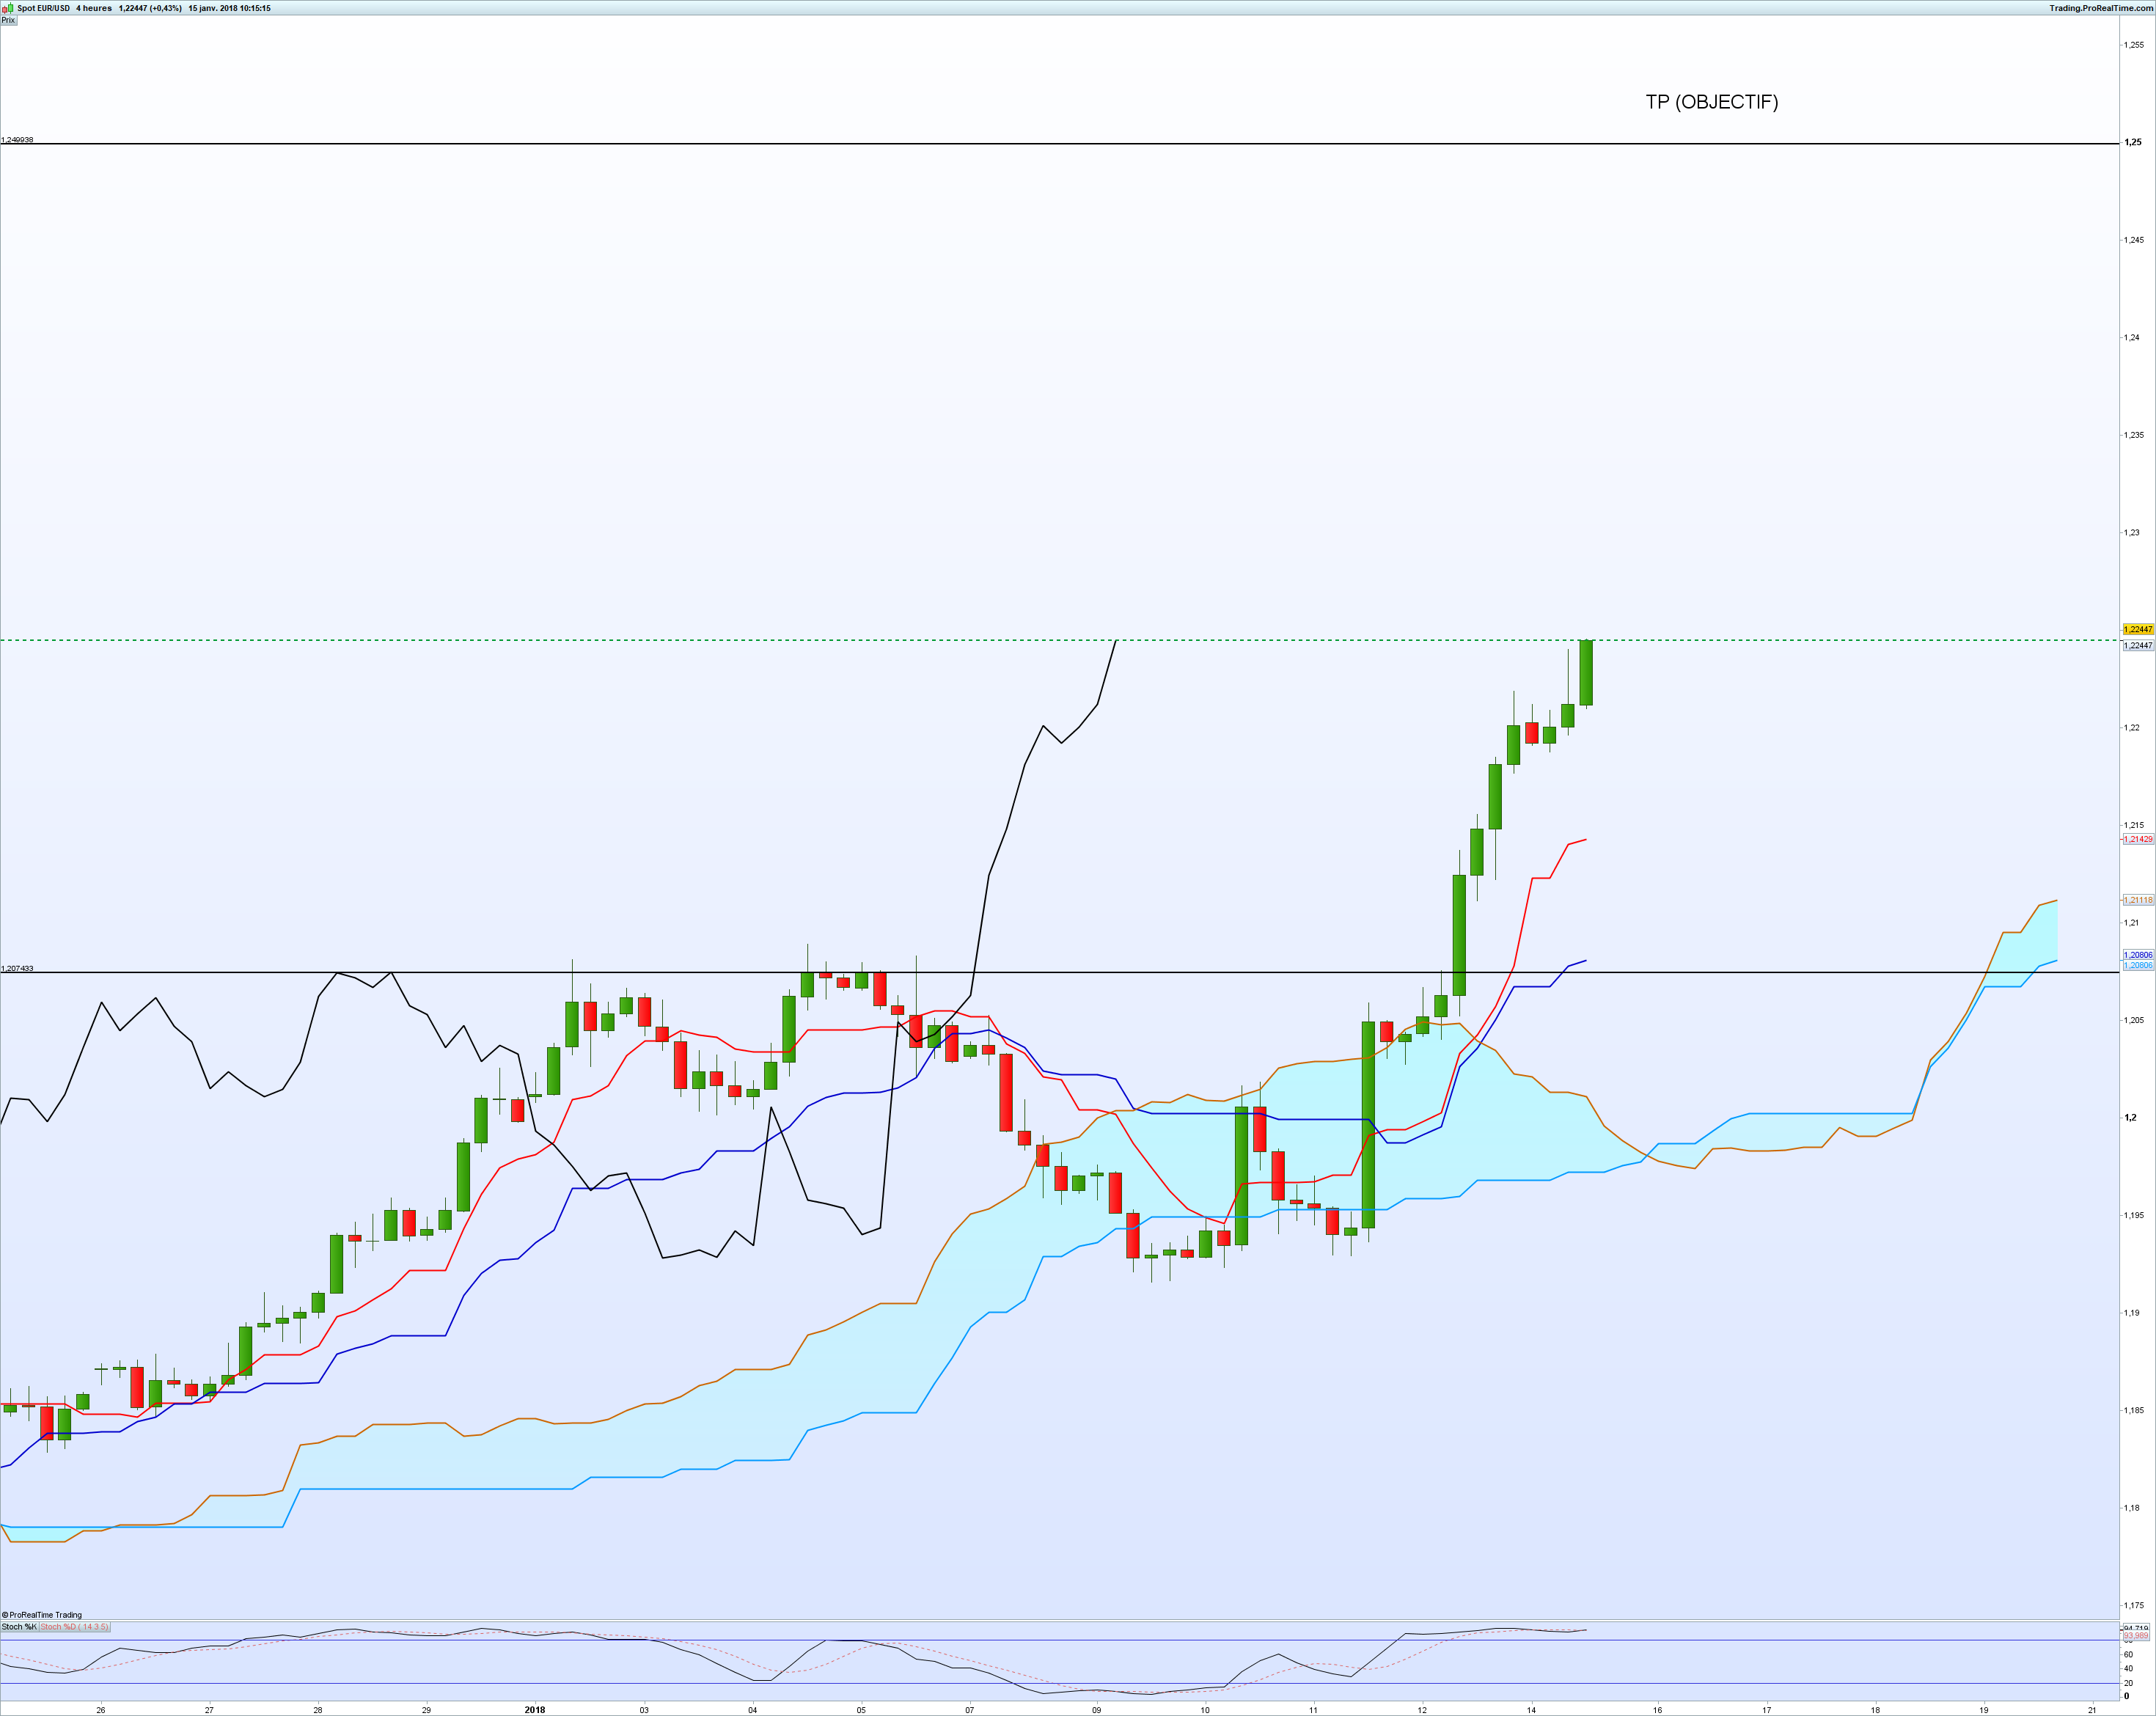Click the red 1,21429 Tenkan price tag
The image size is (2156, 1716).
(2138, 839)
